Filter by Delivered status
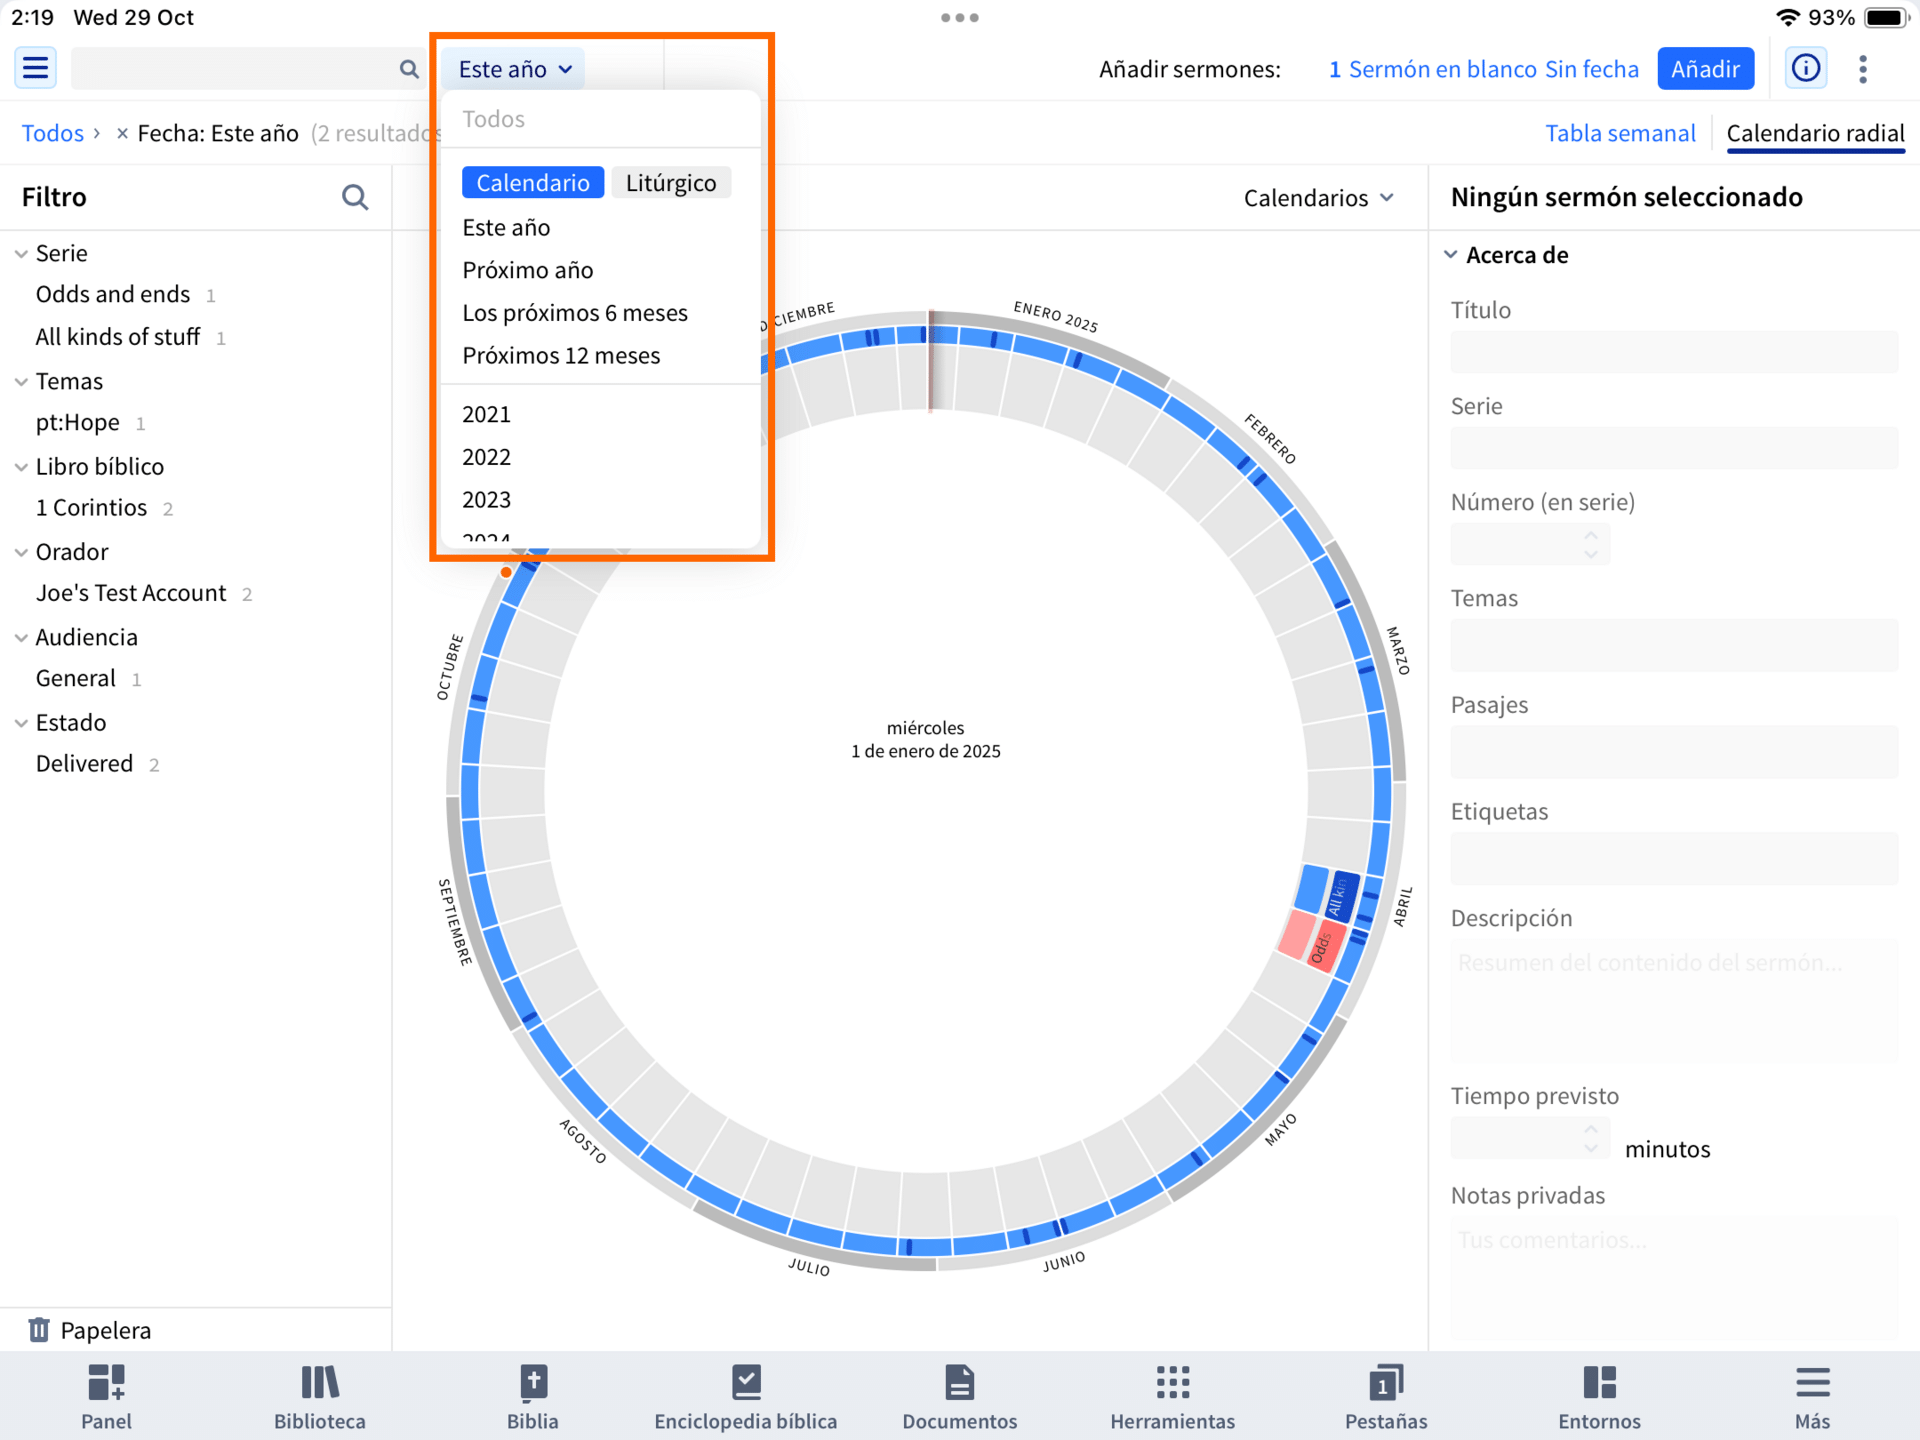The image size is (1920, 1440). (x=84, y=764)
